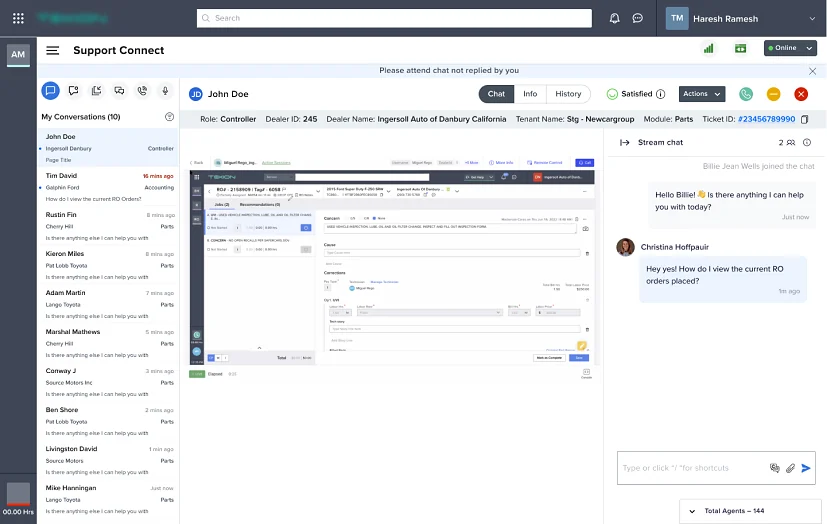
Task: Open Mike Hannigan conversation
Action: click(109, 499)
